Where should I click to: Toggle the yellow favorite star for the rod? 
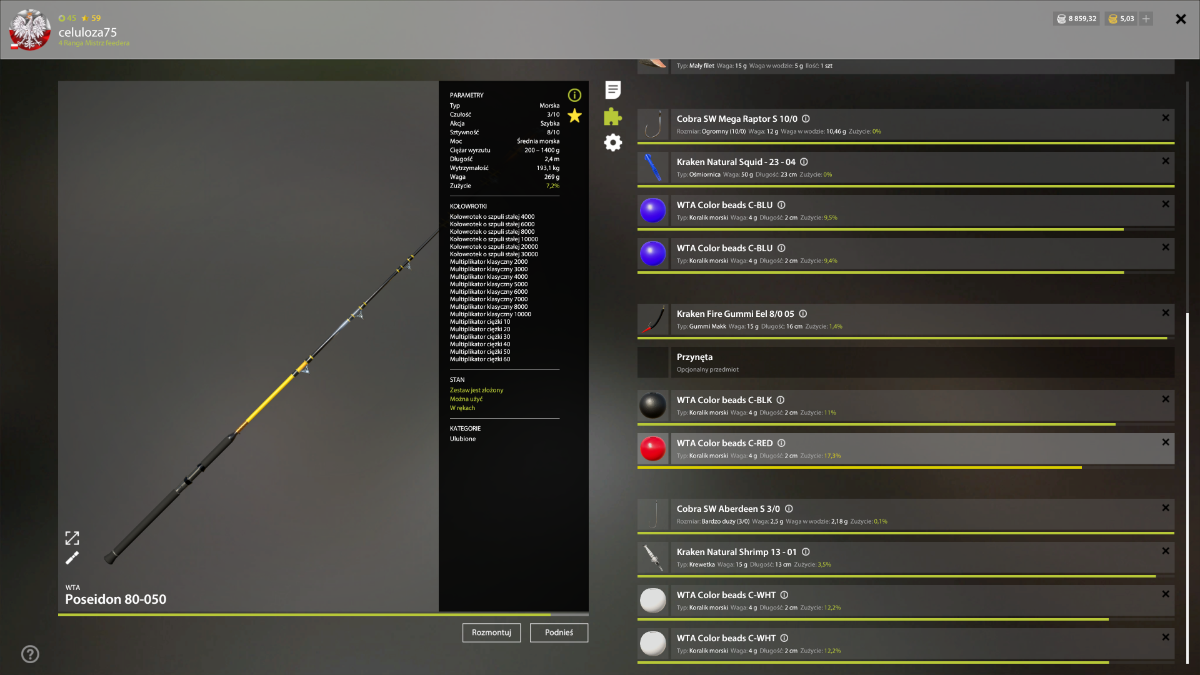(574, 116)
